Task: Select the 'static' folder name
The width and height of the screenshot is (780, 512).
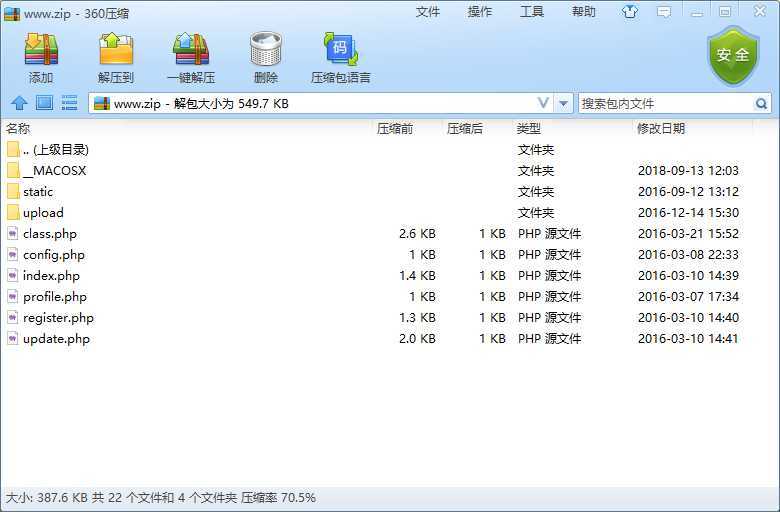Action: (38, 192)
